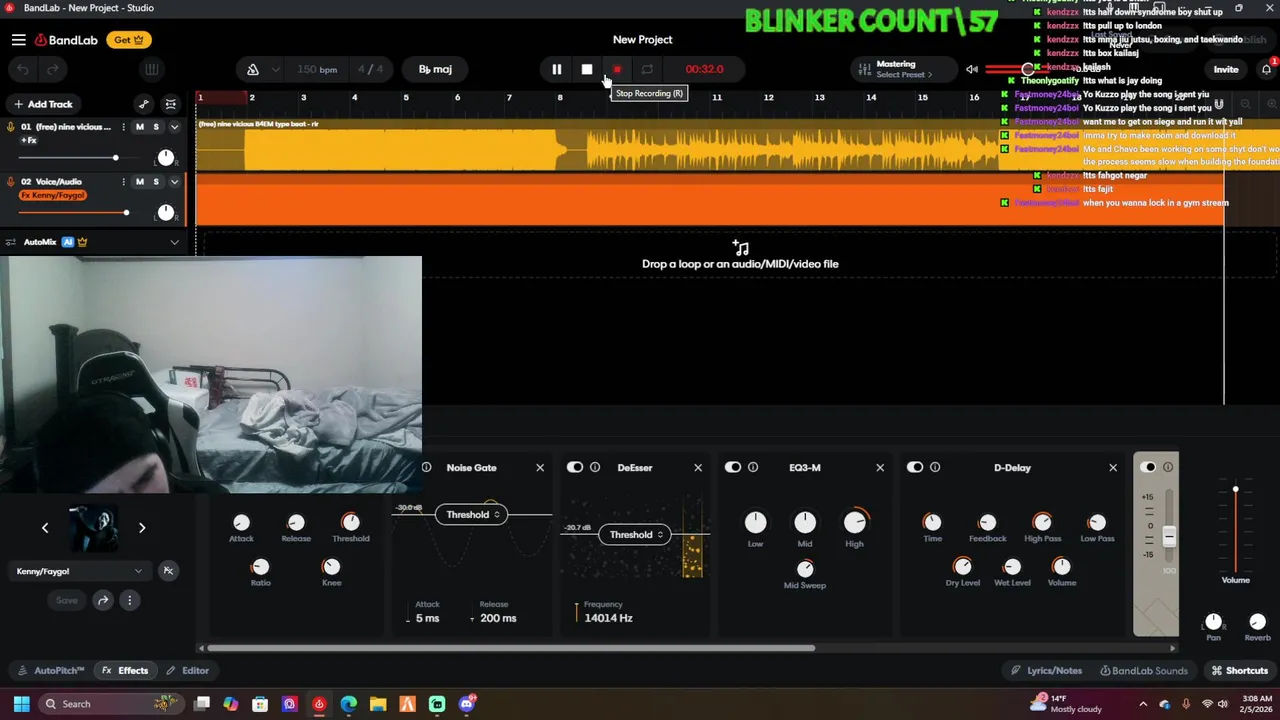The image size is (1280, 720).
Task: Change the Bb maj key selector
Action: 435,70
